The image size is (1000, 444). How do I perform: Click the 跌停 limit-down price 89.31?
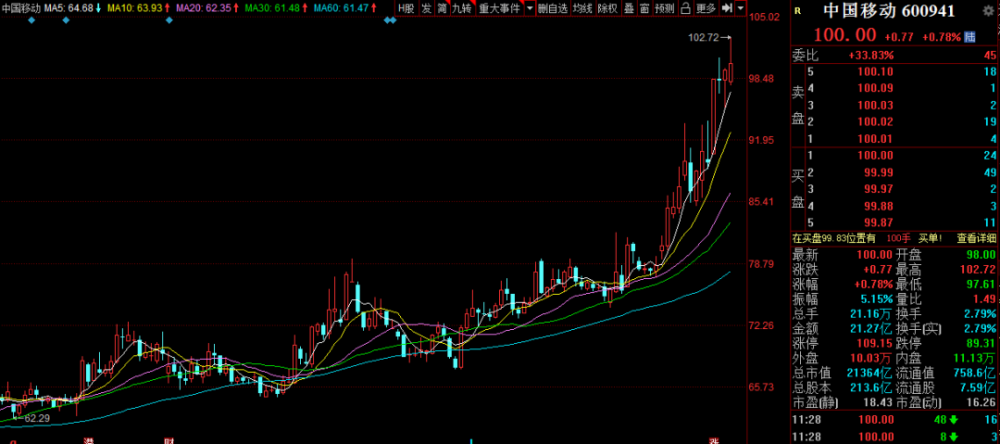point(982,343)
